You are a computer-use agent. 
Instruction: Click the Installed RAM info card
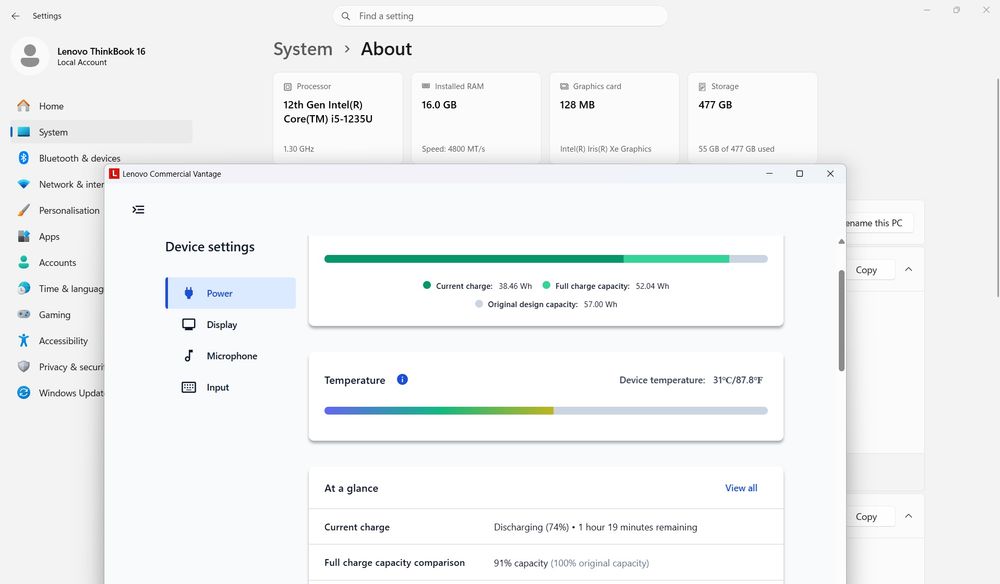[x=476, y=118]
